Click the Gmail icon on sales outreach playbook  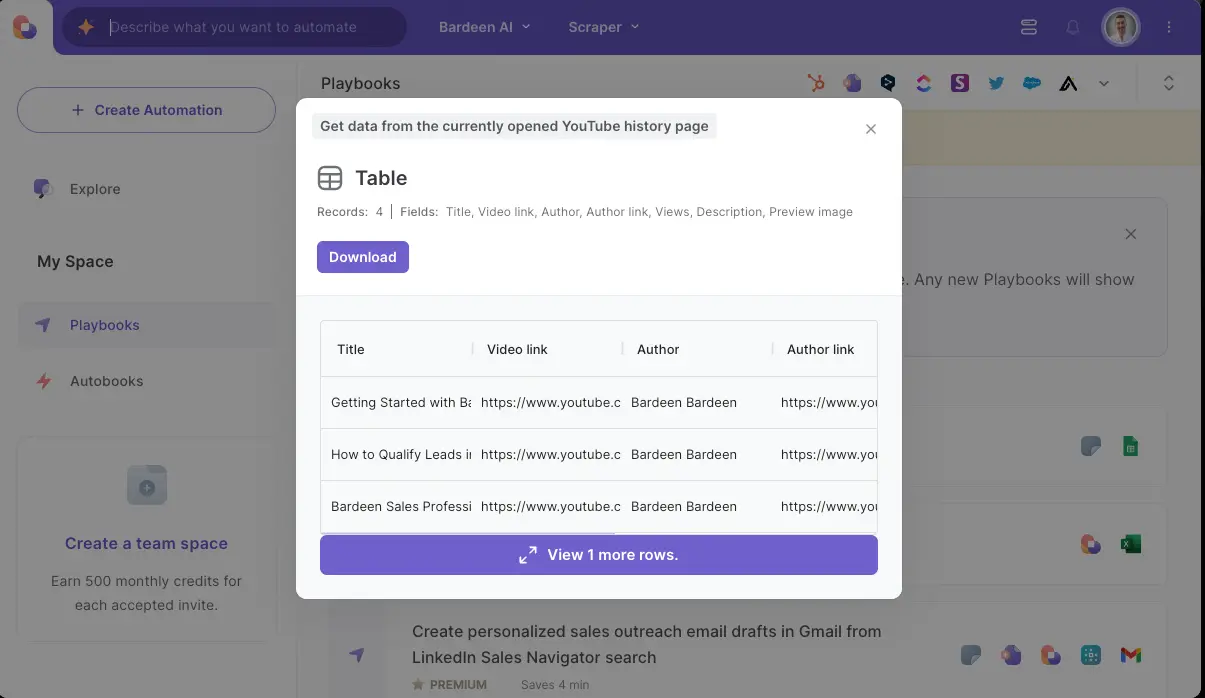point(1131,655)
